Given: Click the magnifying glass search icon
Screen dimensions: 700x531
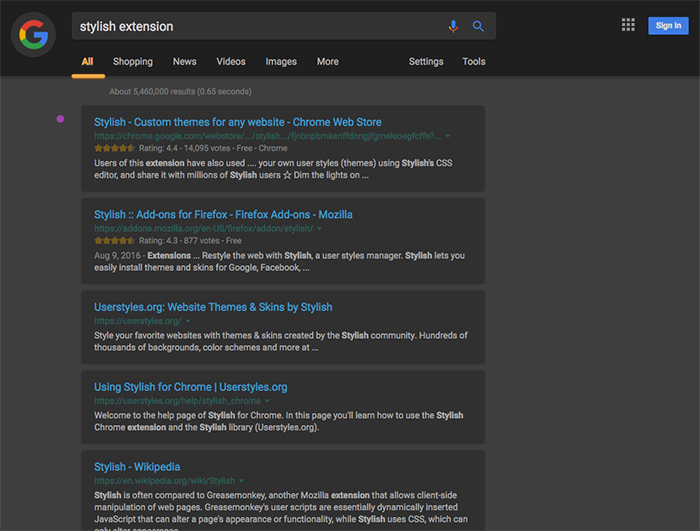Looking at the screenshot, I should point(478,26).
